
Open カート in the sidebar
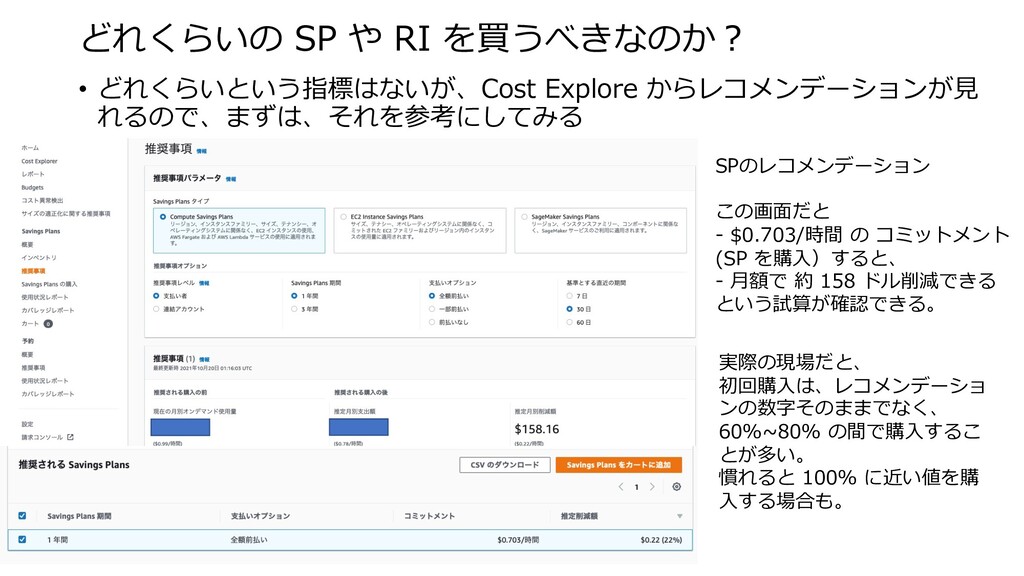point(30,323)
